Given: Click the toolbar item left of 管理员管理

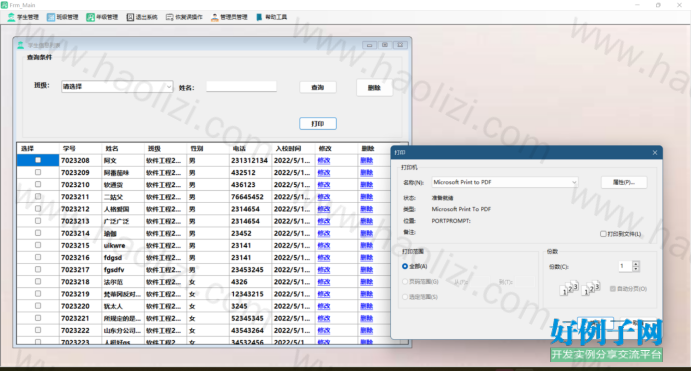Looking at the screenshot, I should click(184, 17).
